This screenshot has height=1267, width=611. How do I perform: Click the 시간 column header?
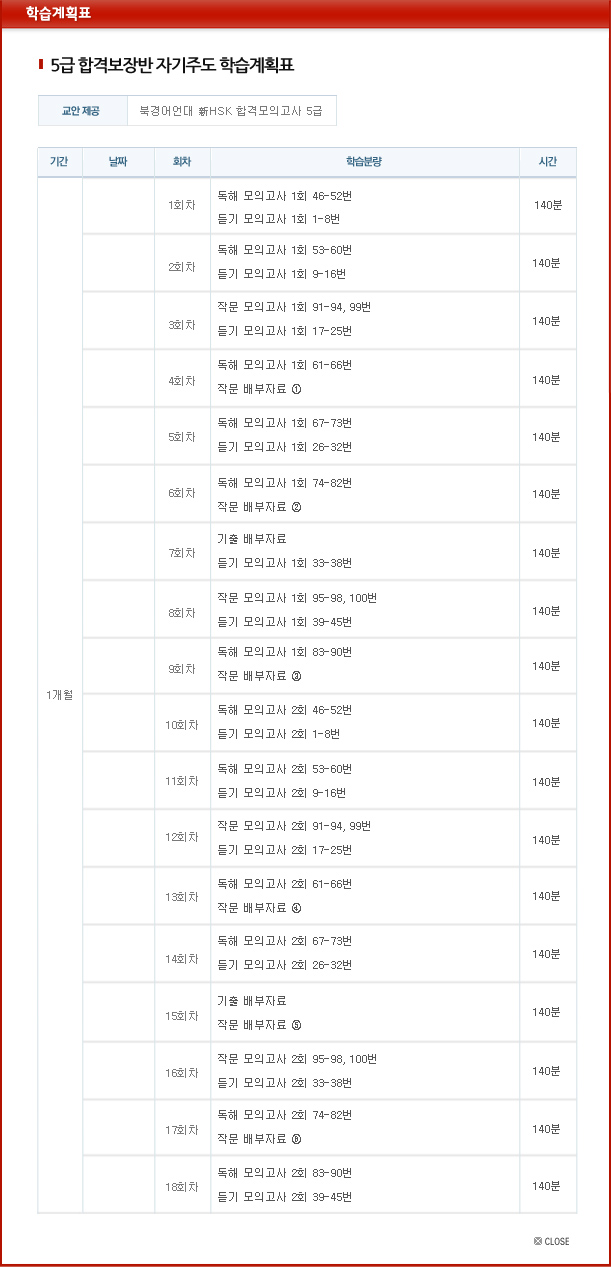point(547,162)
